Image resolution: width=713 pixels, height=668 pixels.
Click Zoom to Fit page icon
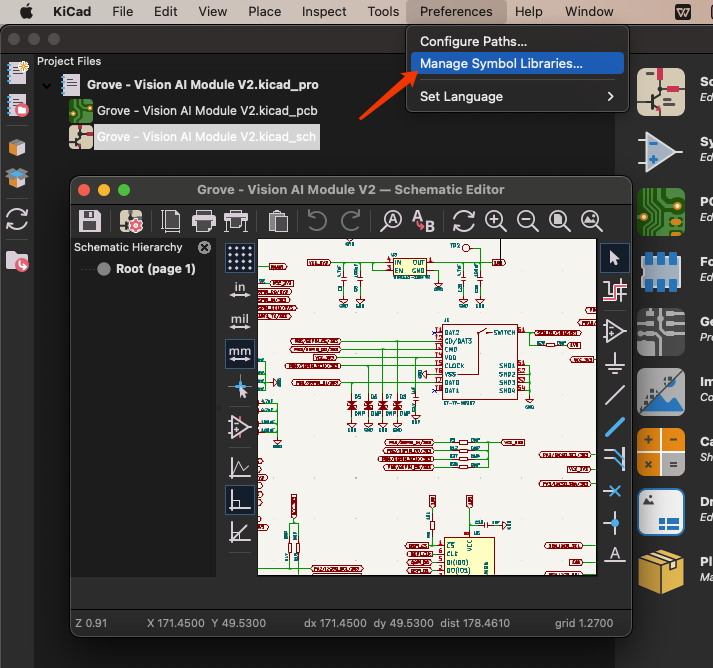559,221
